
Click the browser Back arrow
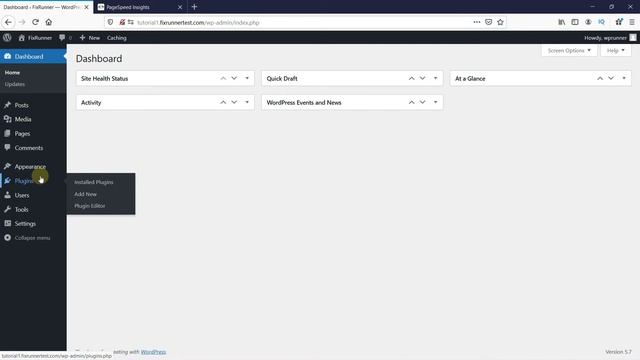point(8,22)
